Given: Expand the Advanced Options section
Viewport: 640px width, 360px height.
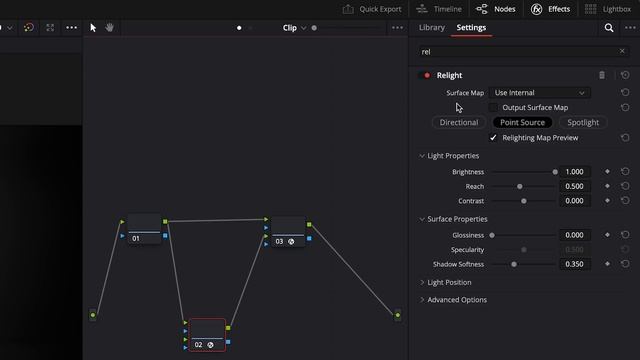Looking at the screenshot, I should click(x=422, y=300).
